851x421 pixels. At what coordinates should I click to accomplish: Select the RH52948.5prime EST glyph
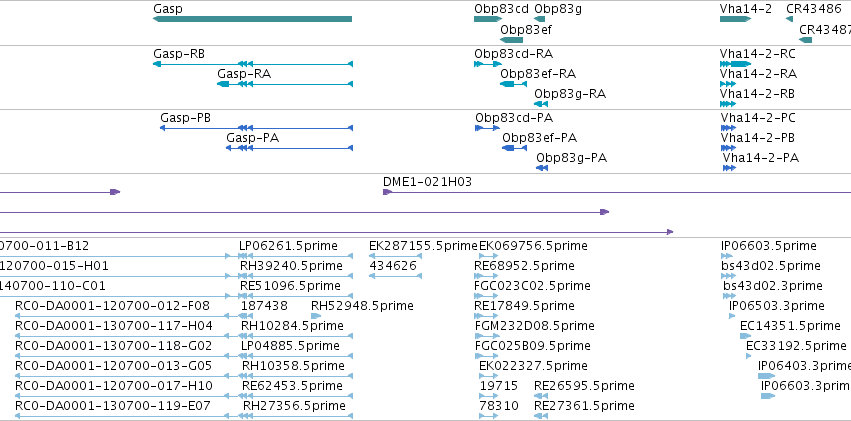316,316
